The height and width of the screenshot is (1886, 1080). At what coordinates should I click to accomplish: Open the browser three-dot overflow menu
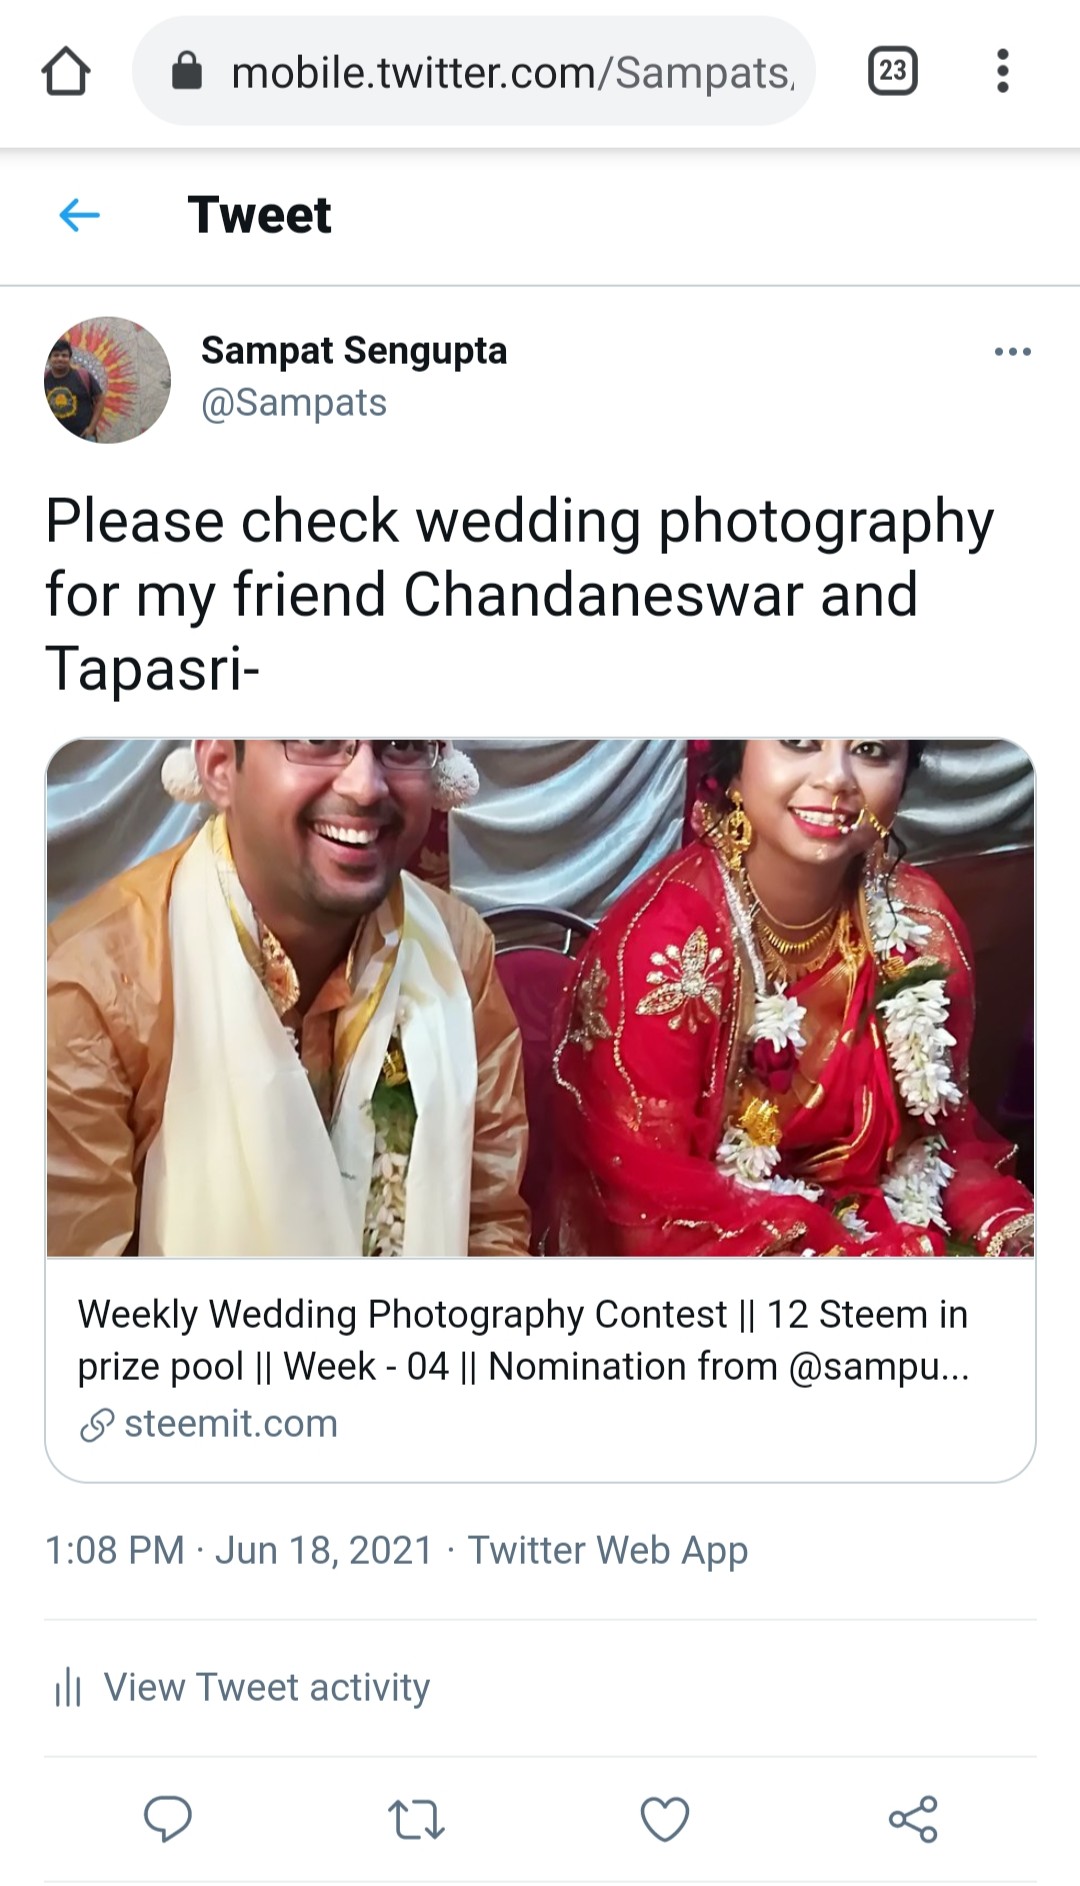click(1002, 71)
